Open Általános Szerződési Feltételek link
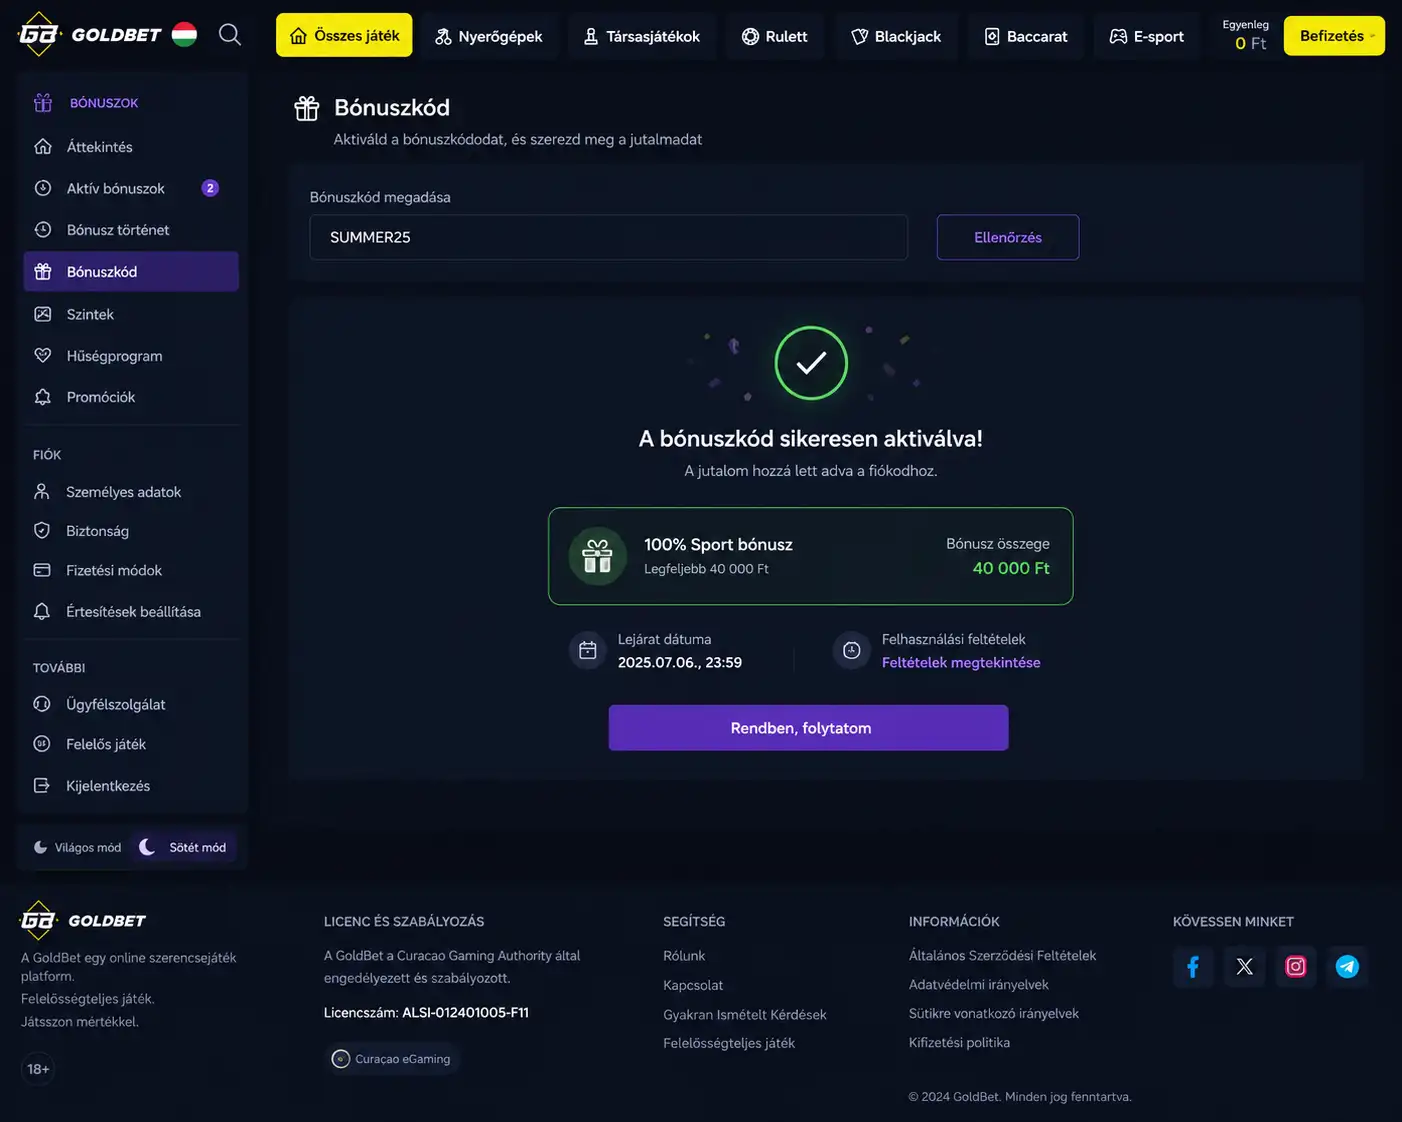The height and width of the screenshot is (1122, 1402). click(1002, 956)
